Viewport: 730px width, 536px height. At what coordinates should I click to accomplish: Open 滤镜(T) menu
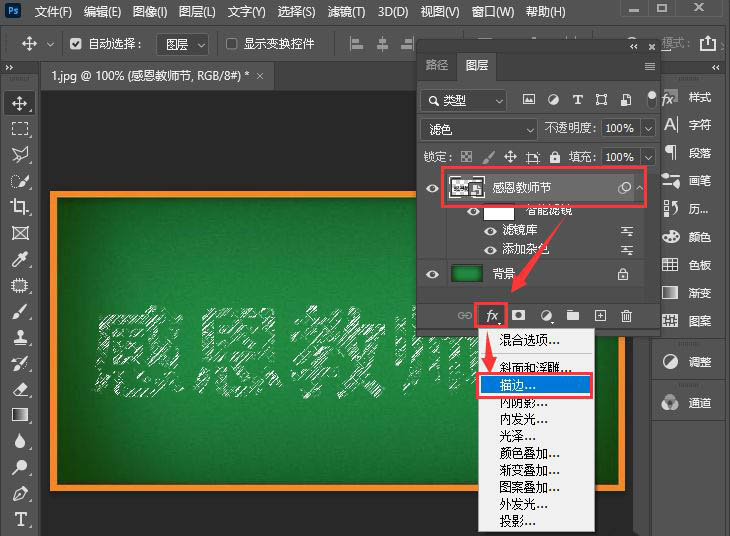(346, 11)
